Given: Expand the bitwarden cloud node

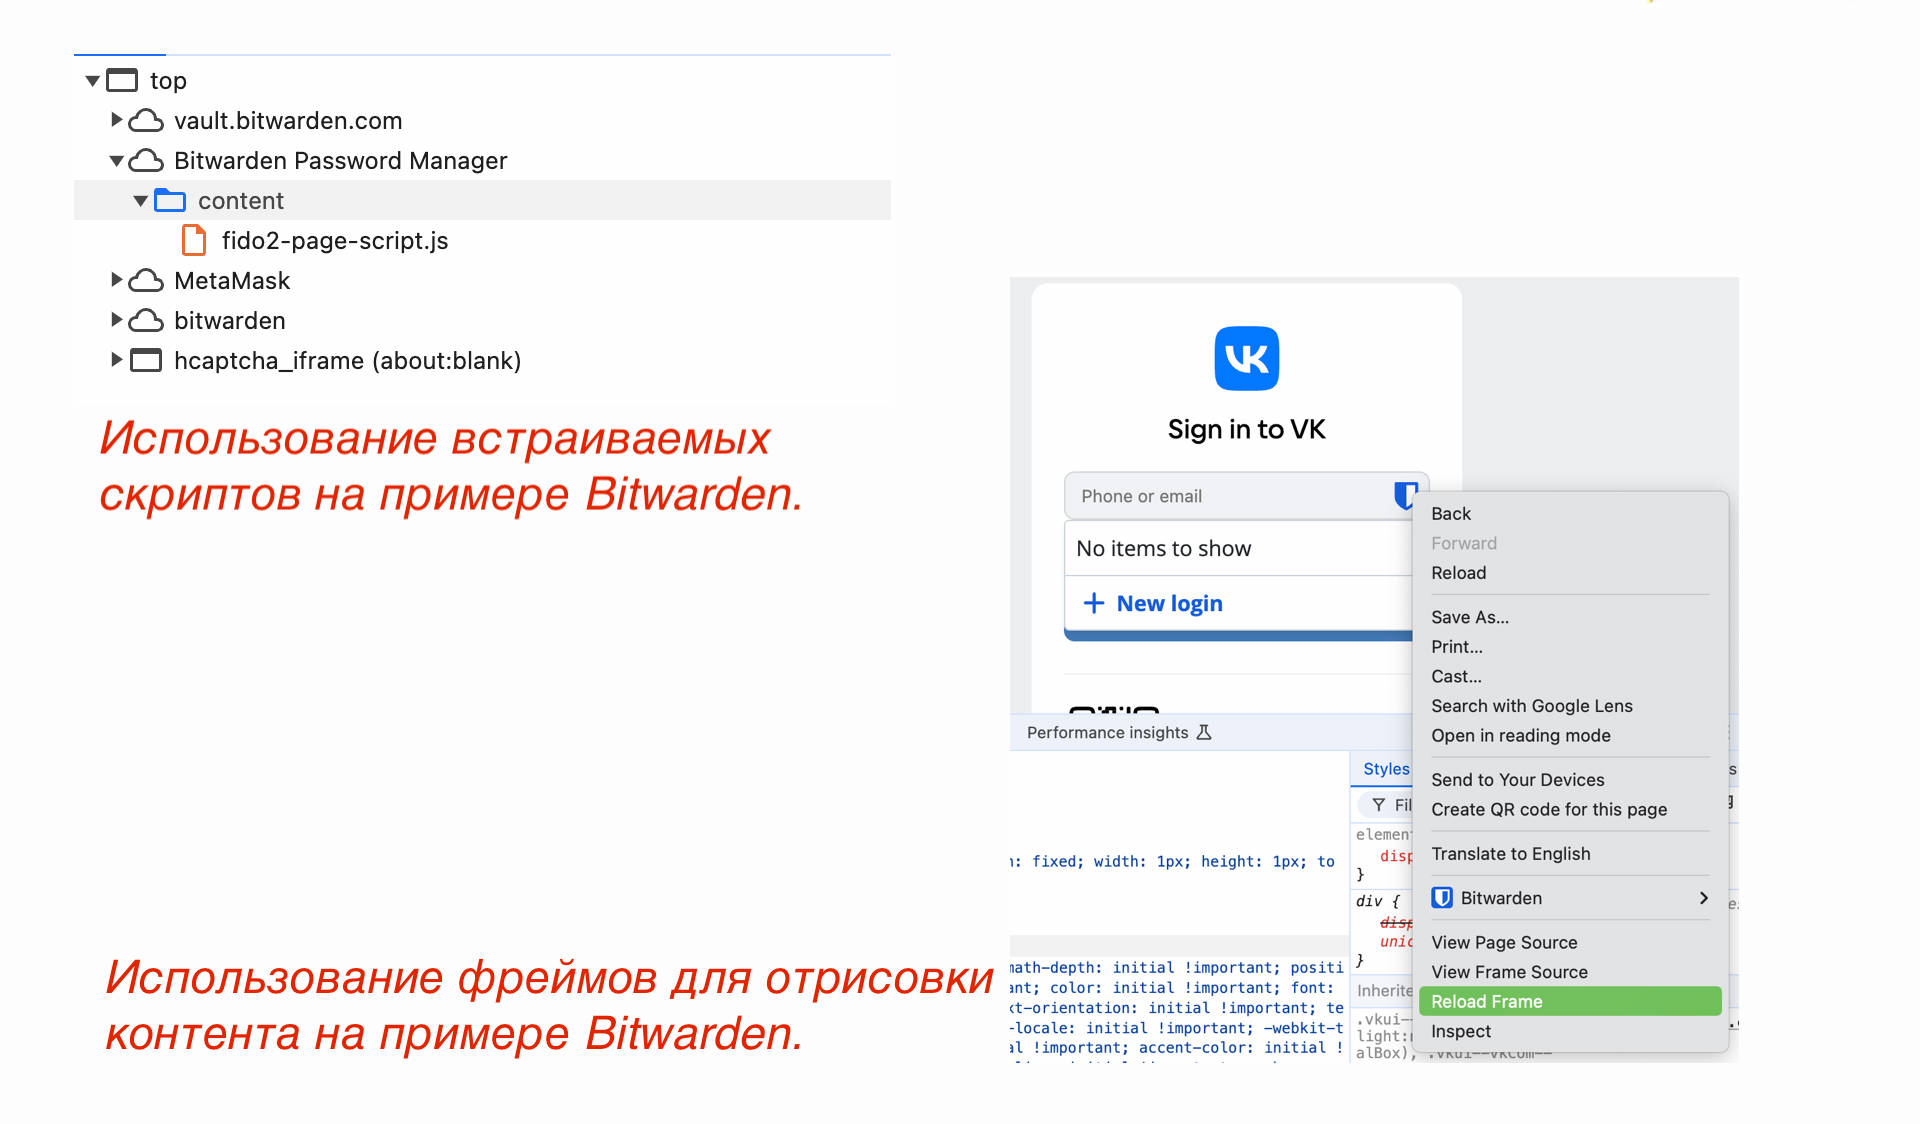Looking at the screenshot, I should 116,320.
